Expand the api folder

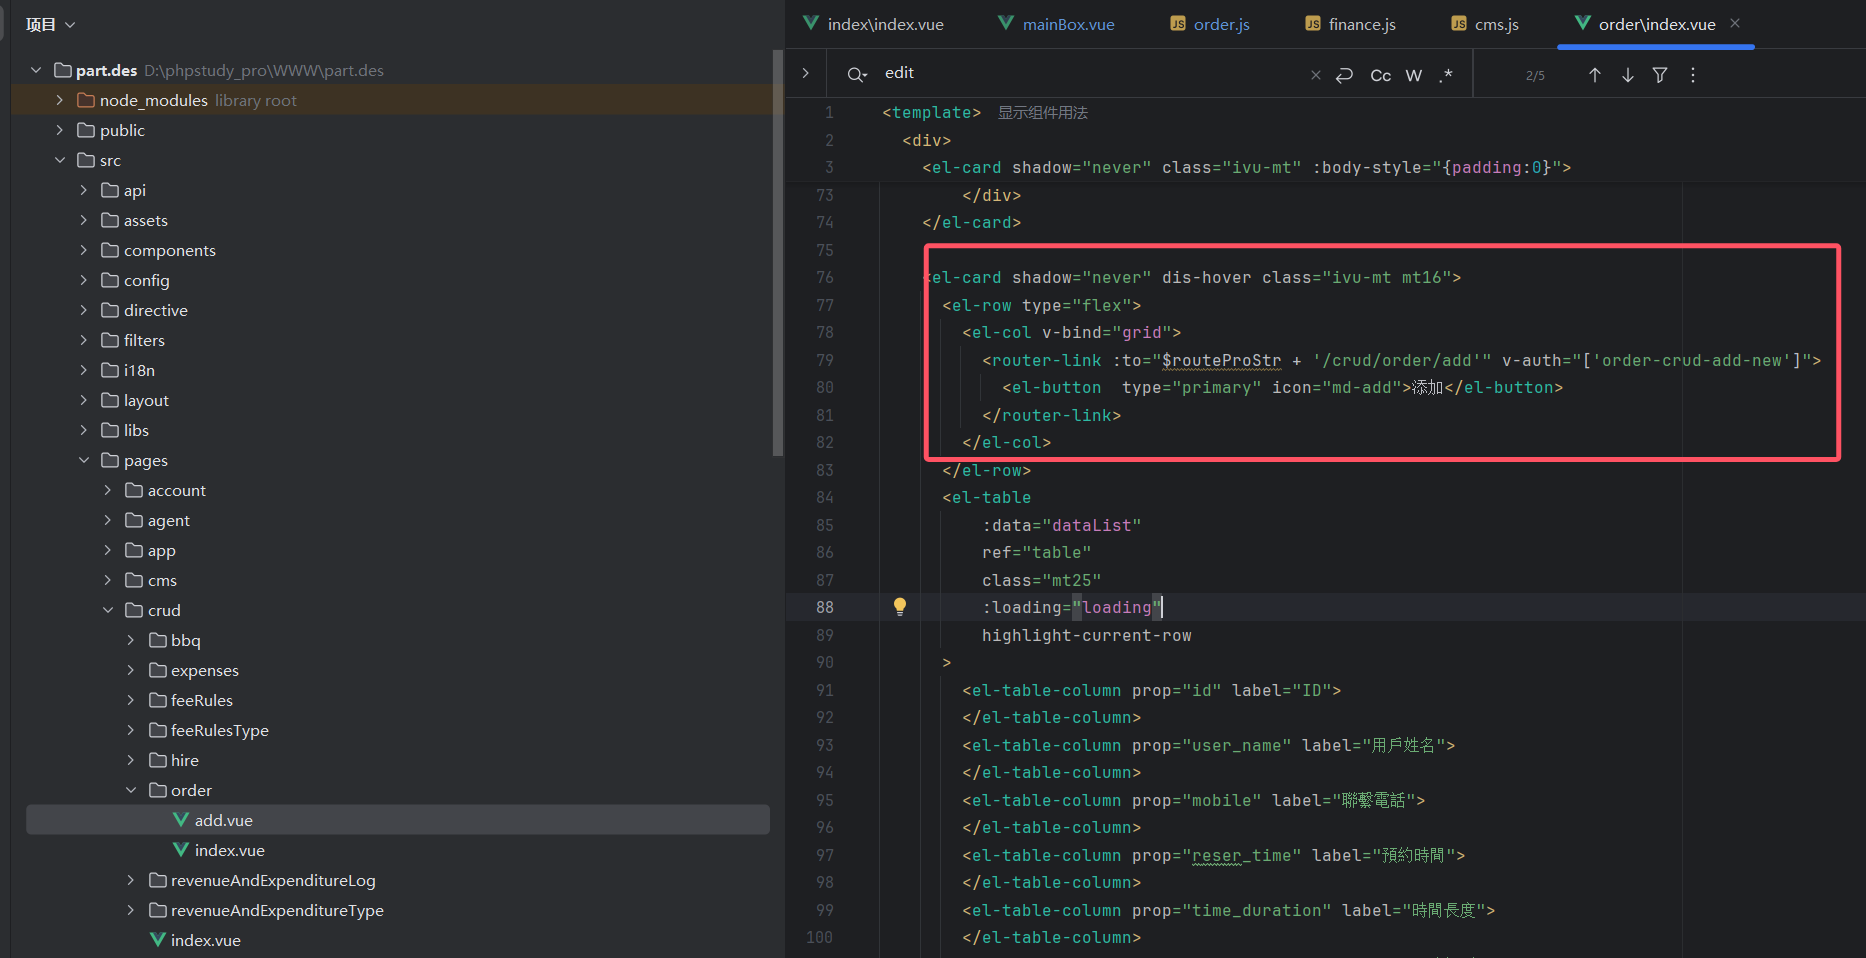[84, 190]
